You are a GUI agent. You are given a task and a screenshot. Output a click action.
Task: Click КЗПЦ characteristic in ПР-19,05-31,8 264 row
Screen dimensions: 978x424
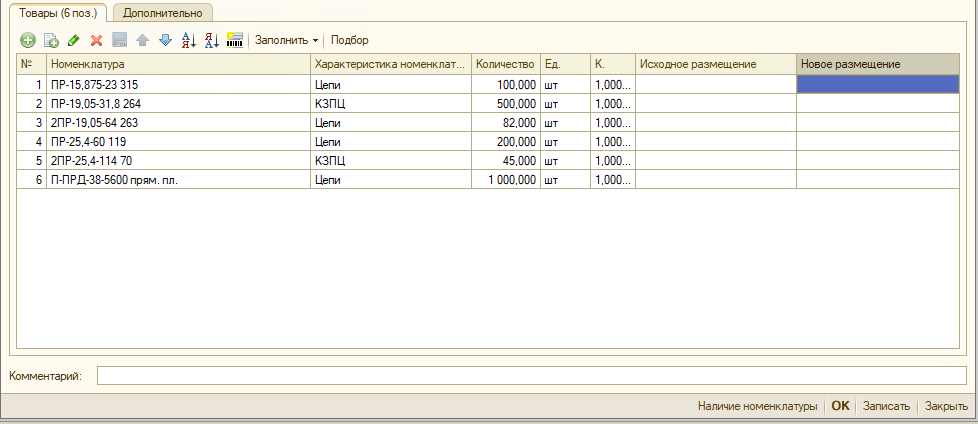click(391, 104)
